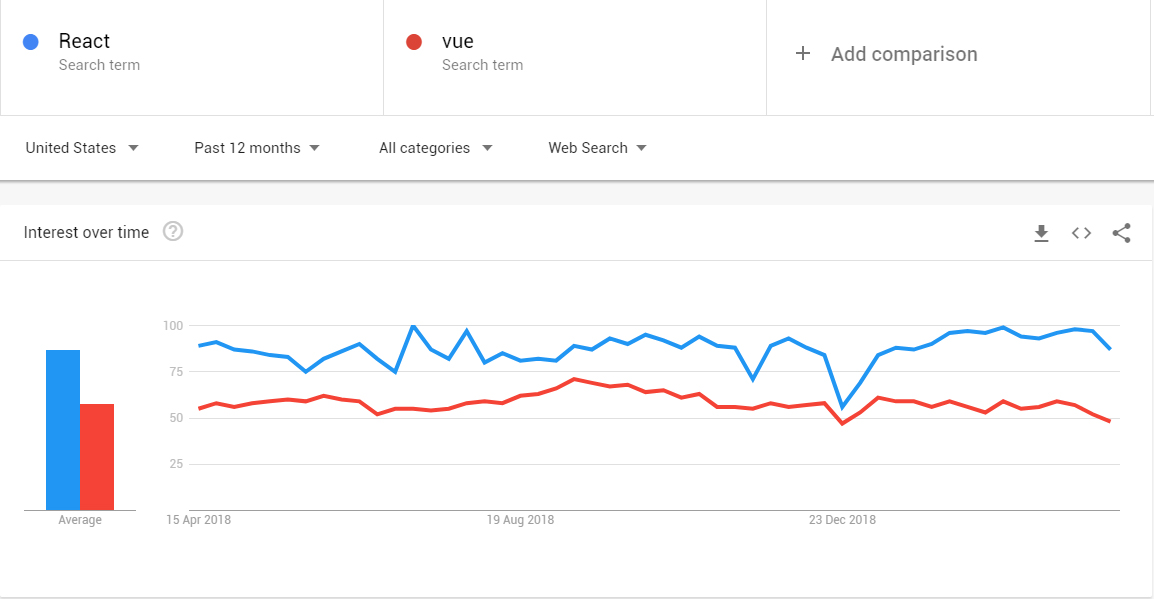The image size is (1154, 599).
Task: Open the Past 12 months time range
Action: coord(257,148)
